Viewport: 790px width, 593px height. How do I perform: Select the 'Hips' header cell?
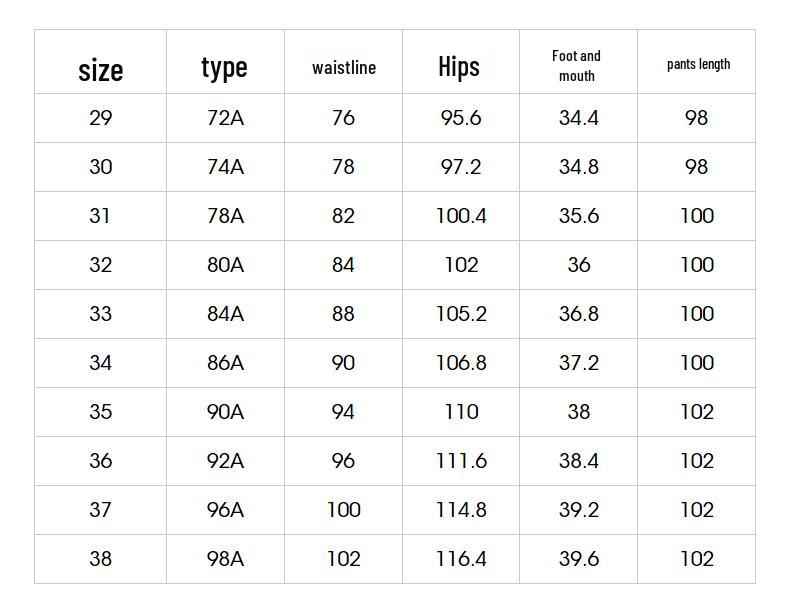click(459, 67)
